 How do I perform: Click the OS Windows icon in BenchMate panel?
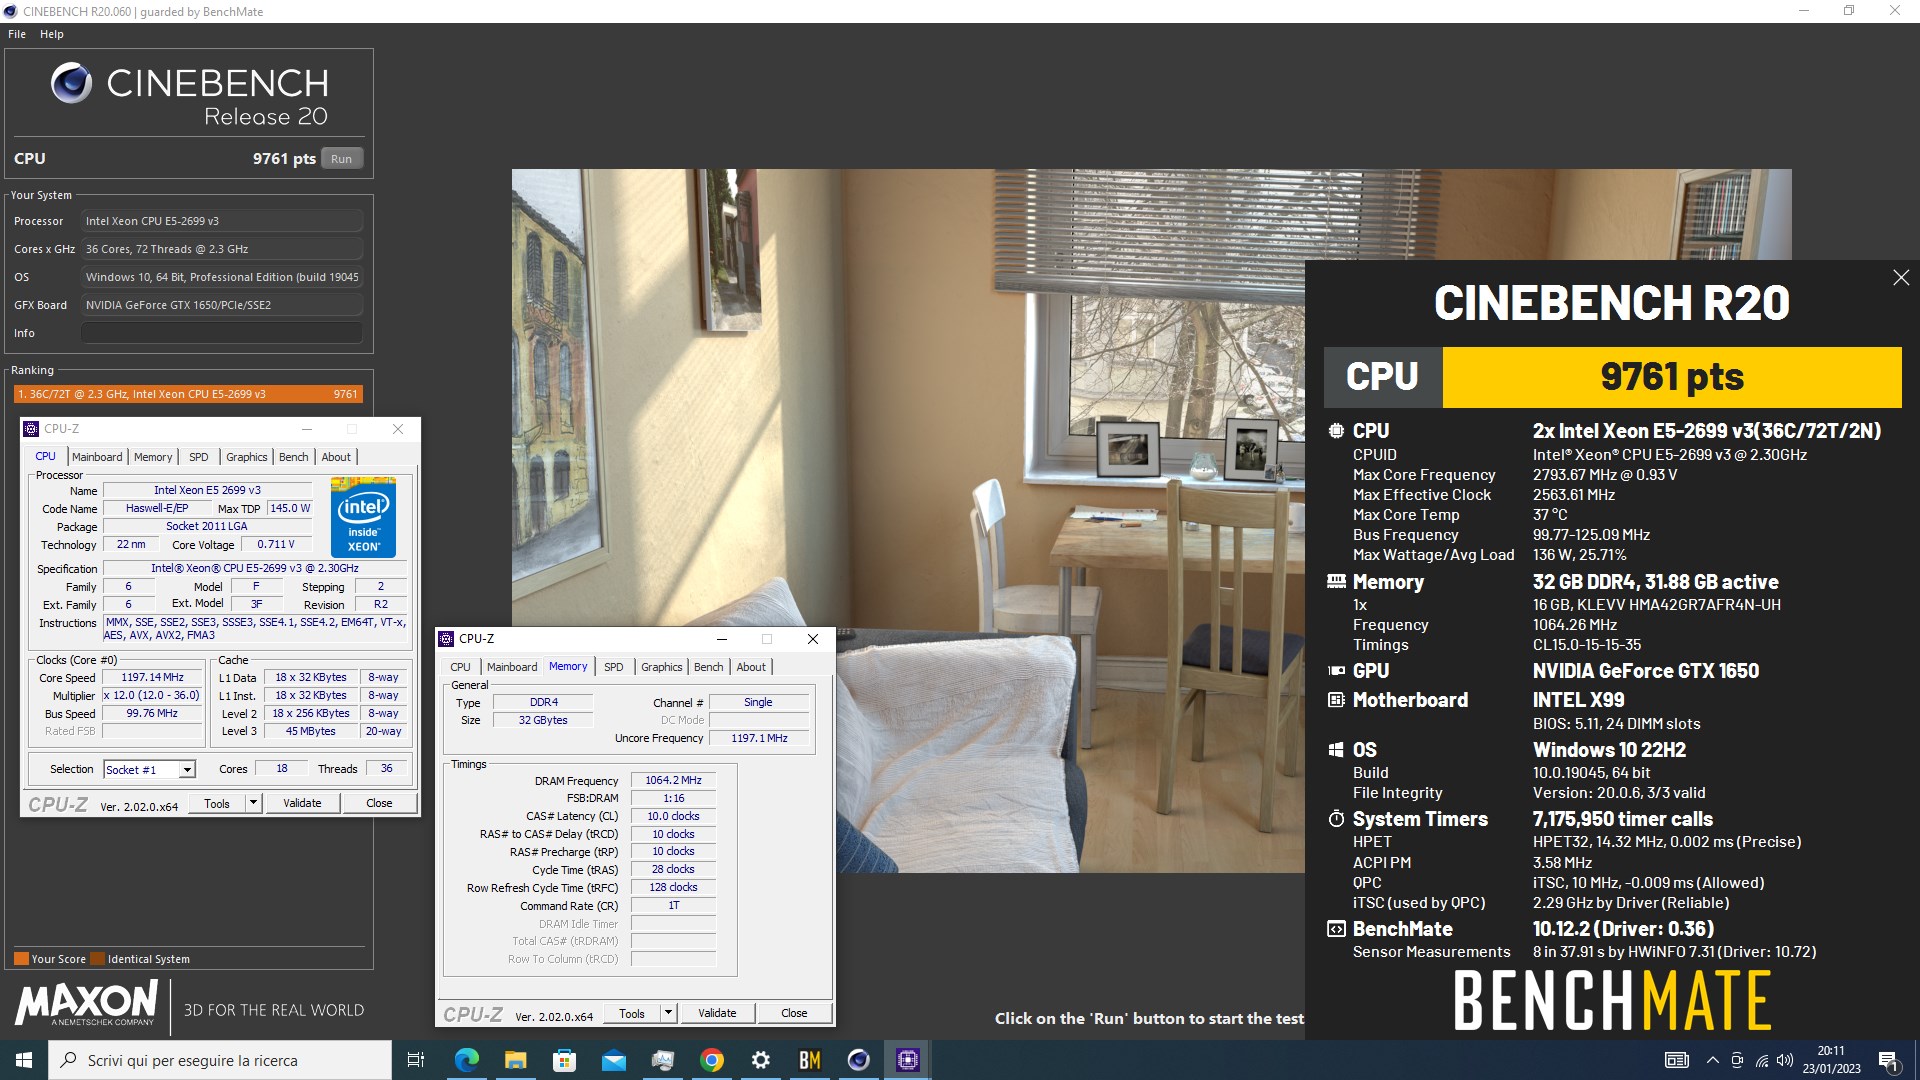pos(1336,750)
